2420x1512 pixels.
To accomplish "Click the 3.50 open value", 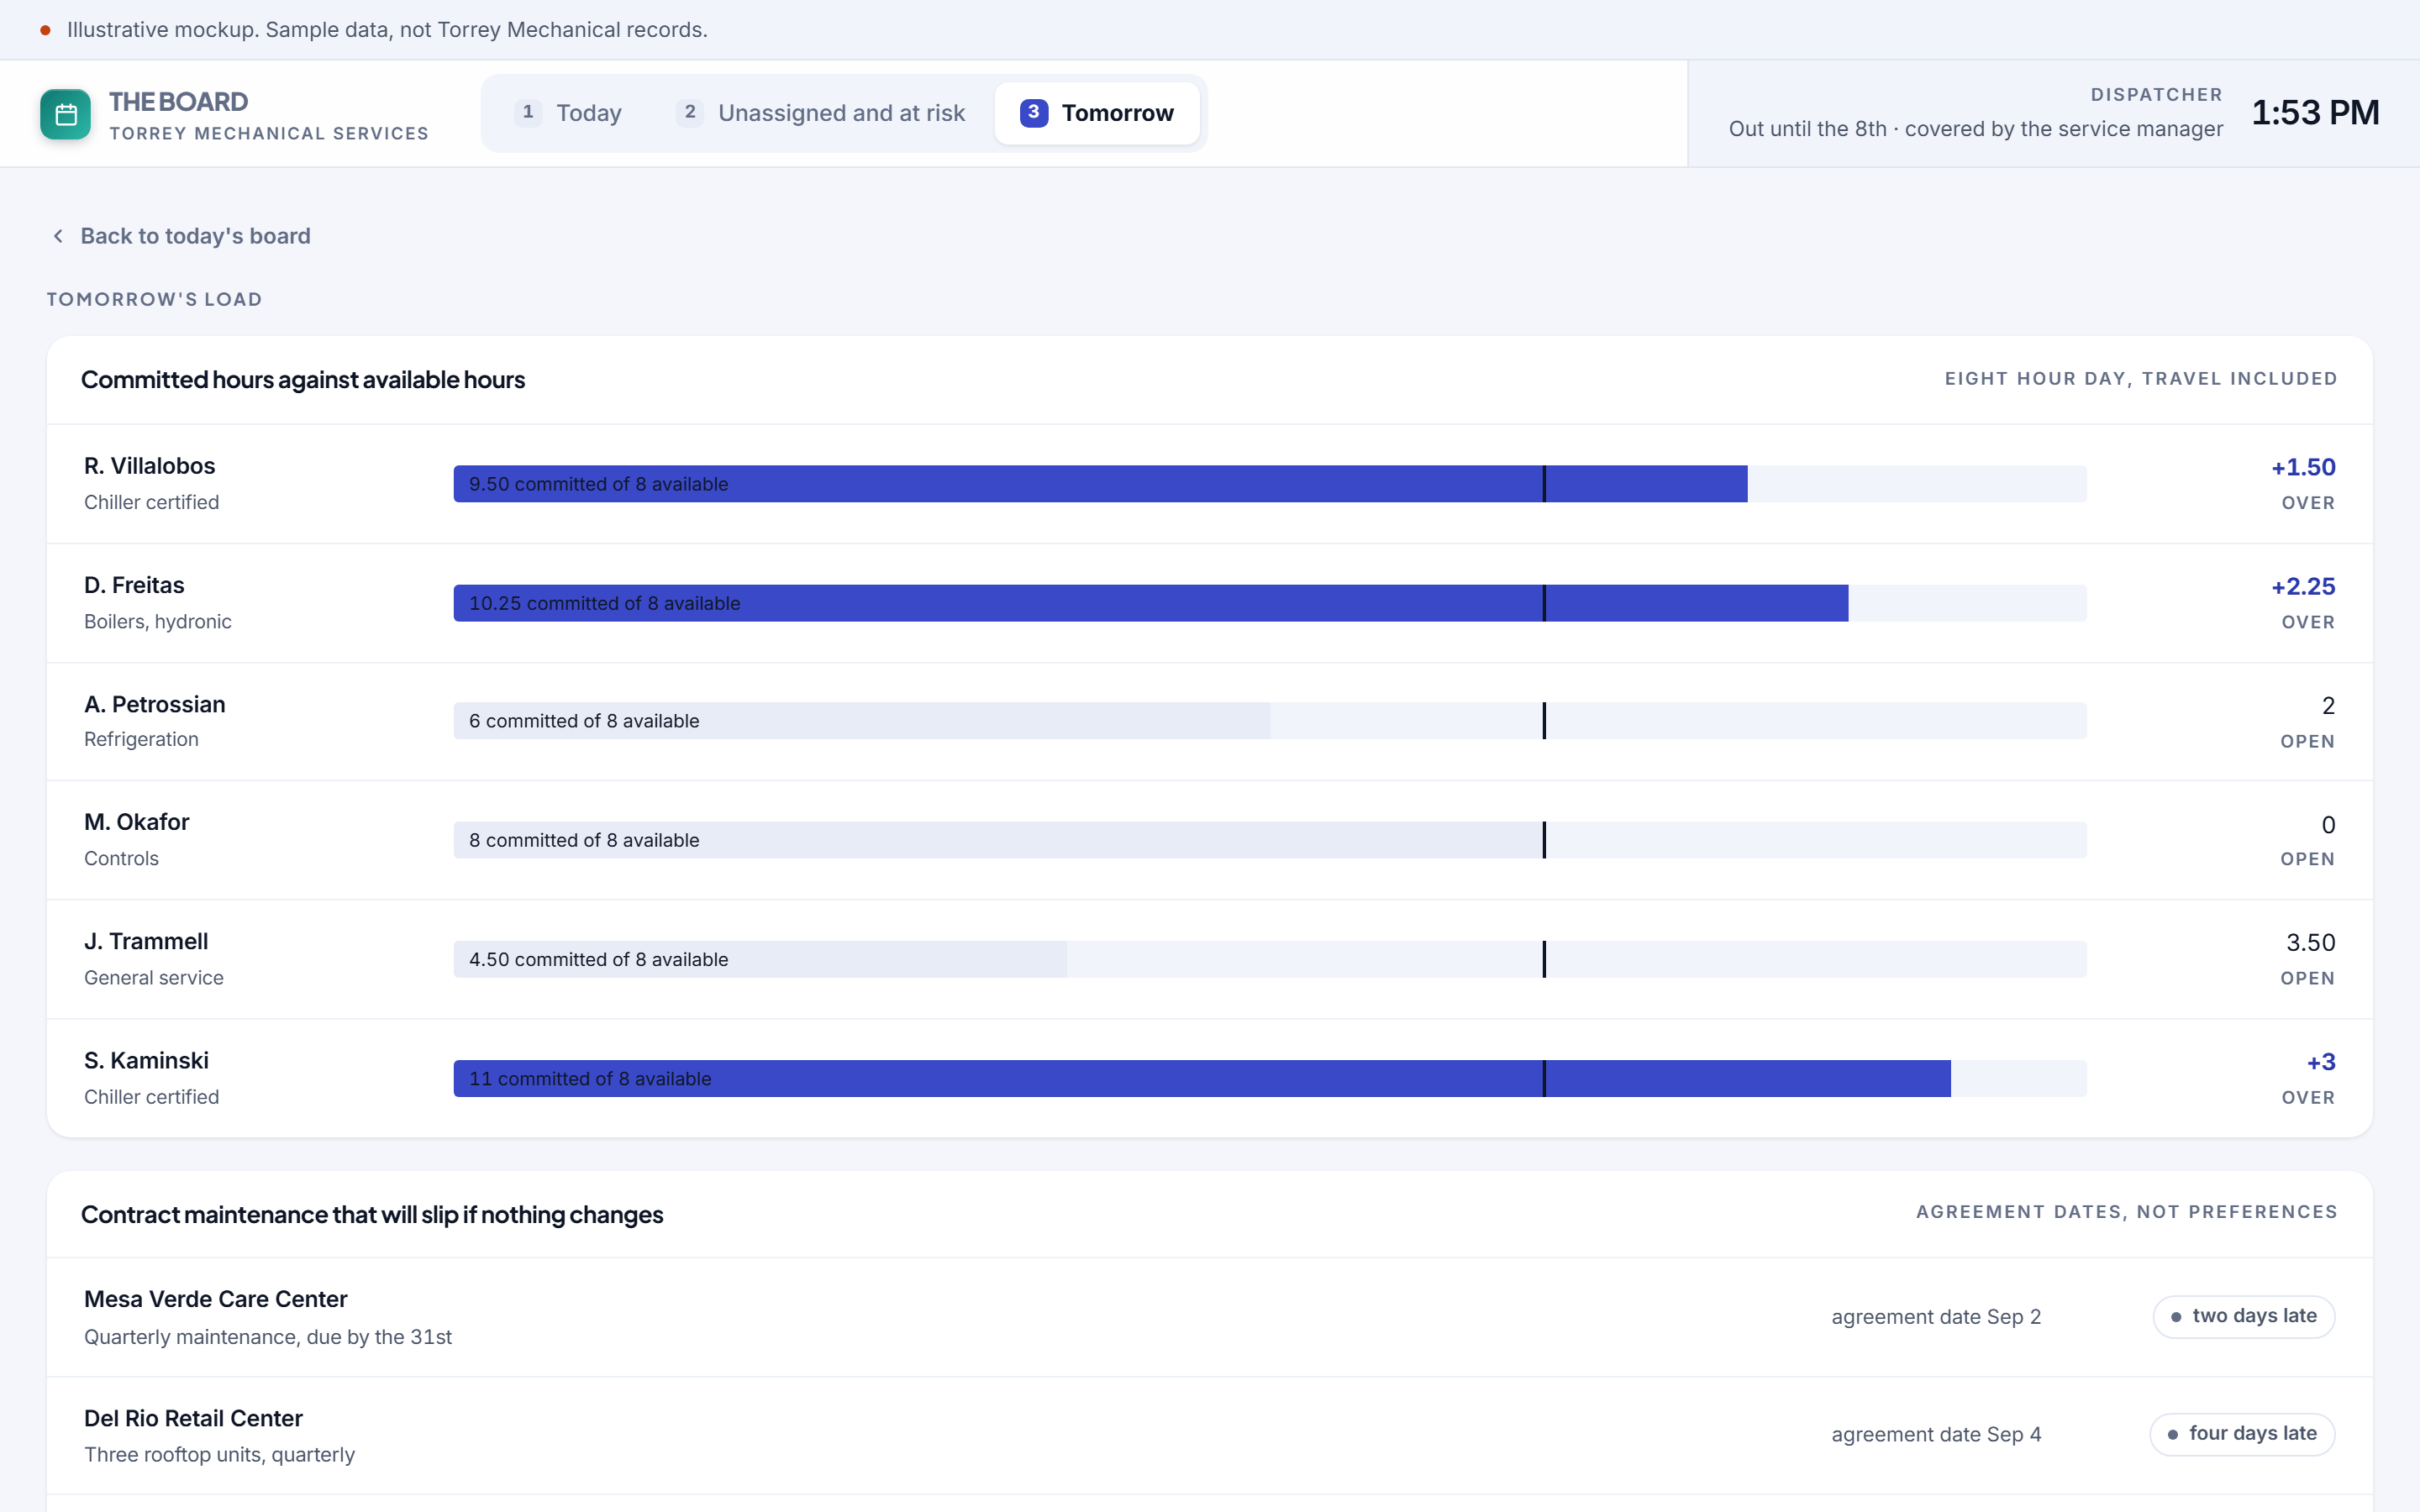I will pyautogui.click(x=2311, y=943).
